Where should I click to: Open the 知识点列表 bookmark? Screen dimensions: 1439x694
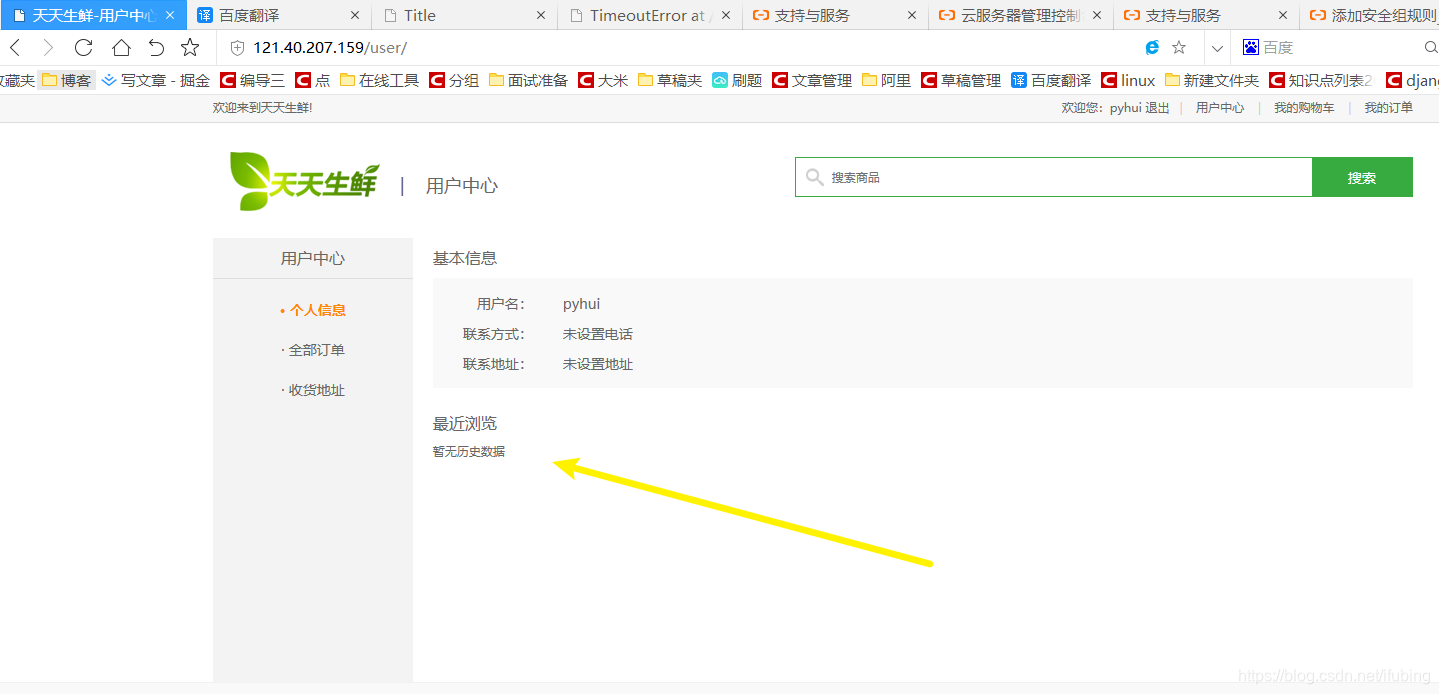point(1321,80)
